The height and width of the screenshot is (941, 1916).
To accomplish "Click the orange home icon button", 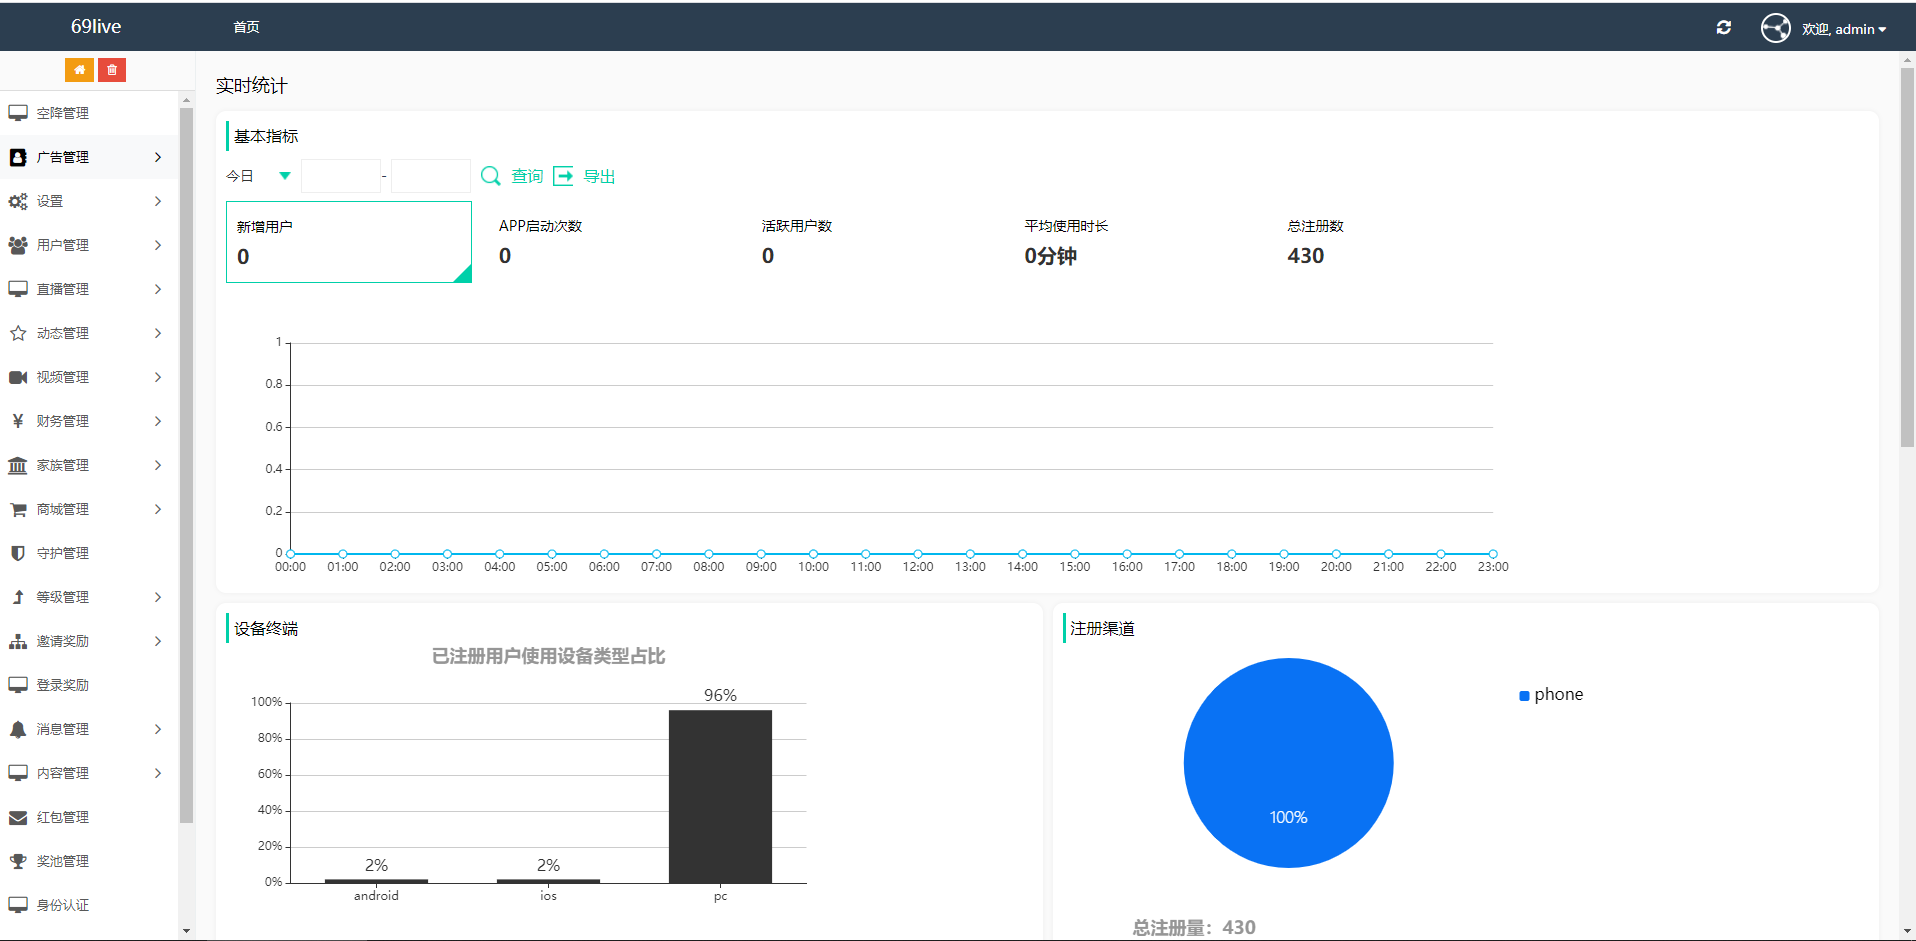I will 79,70.
